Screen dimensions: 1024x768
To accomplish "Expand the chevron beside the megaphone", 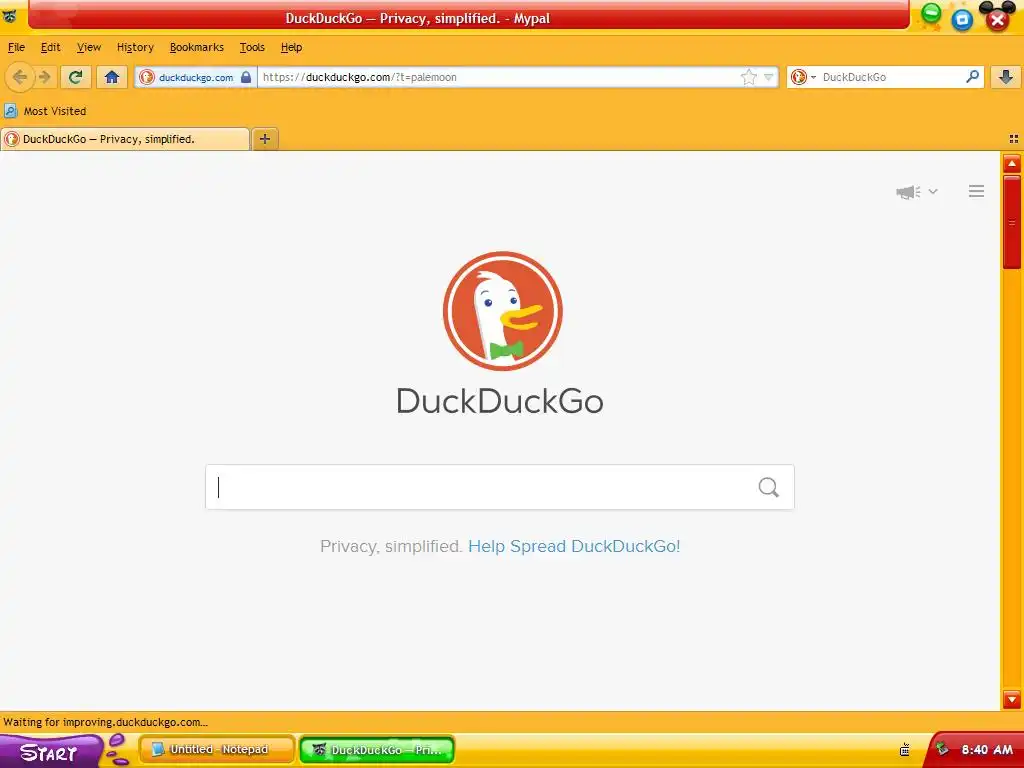I will pos(933,191).
